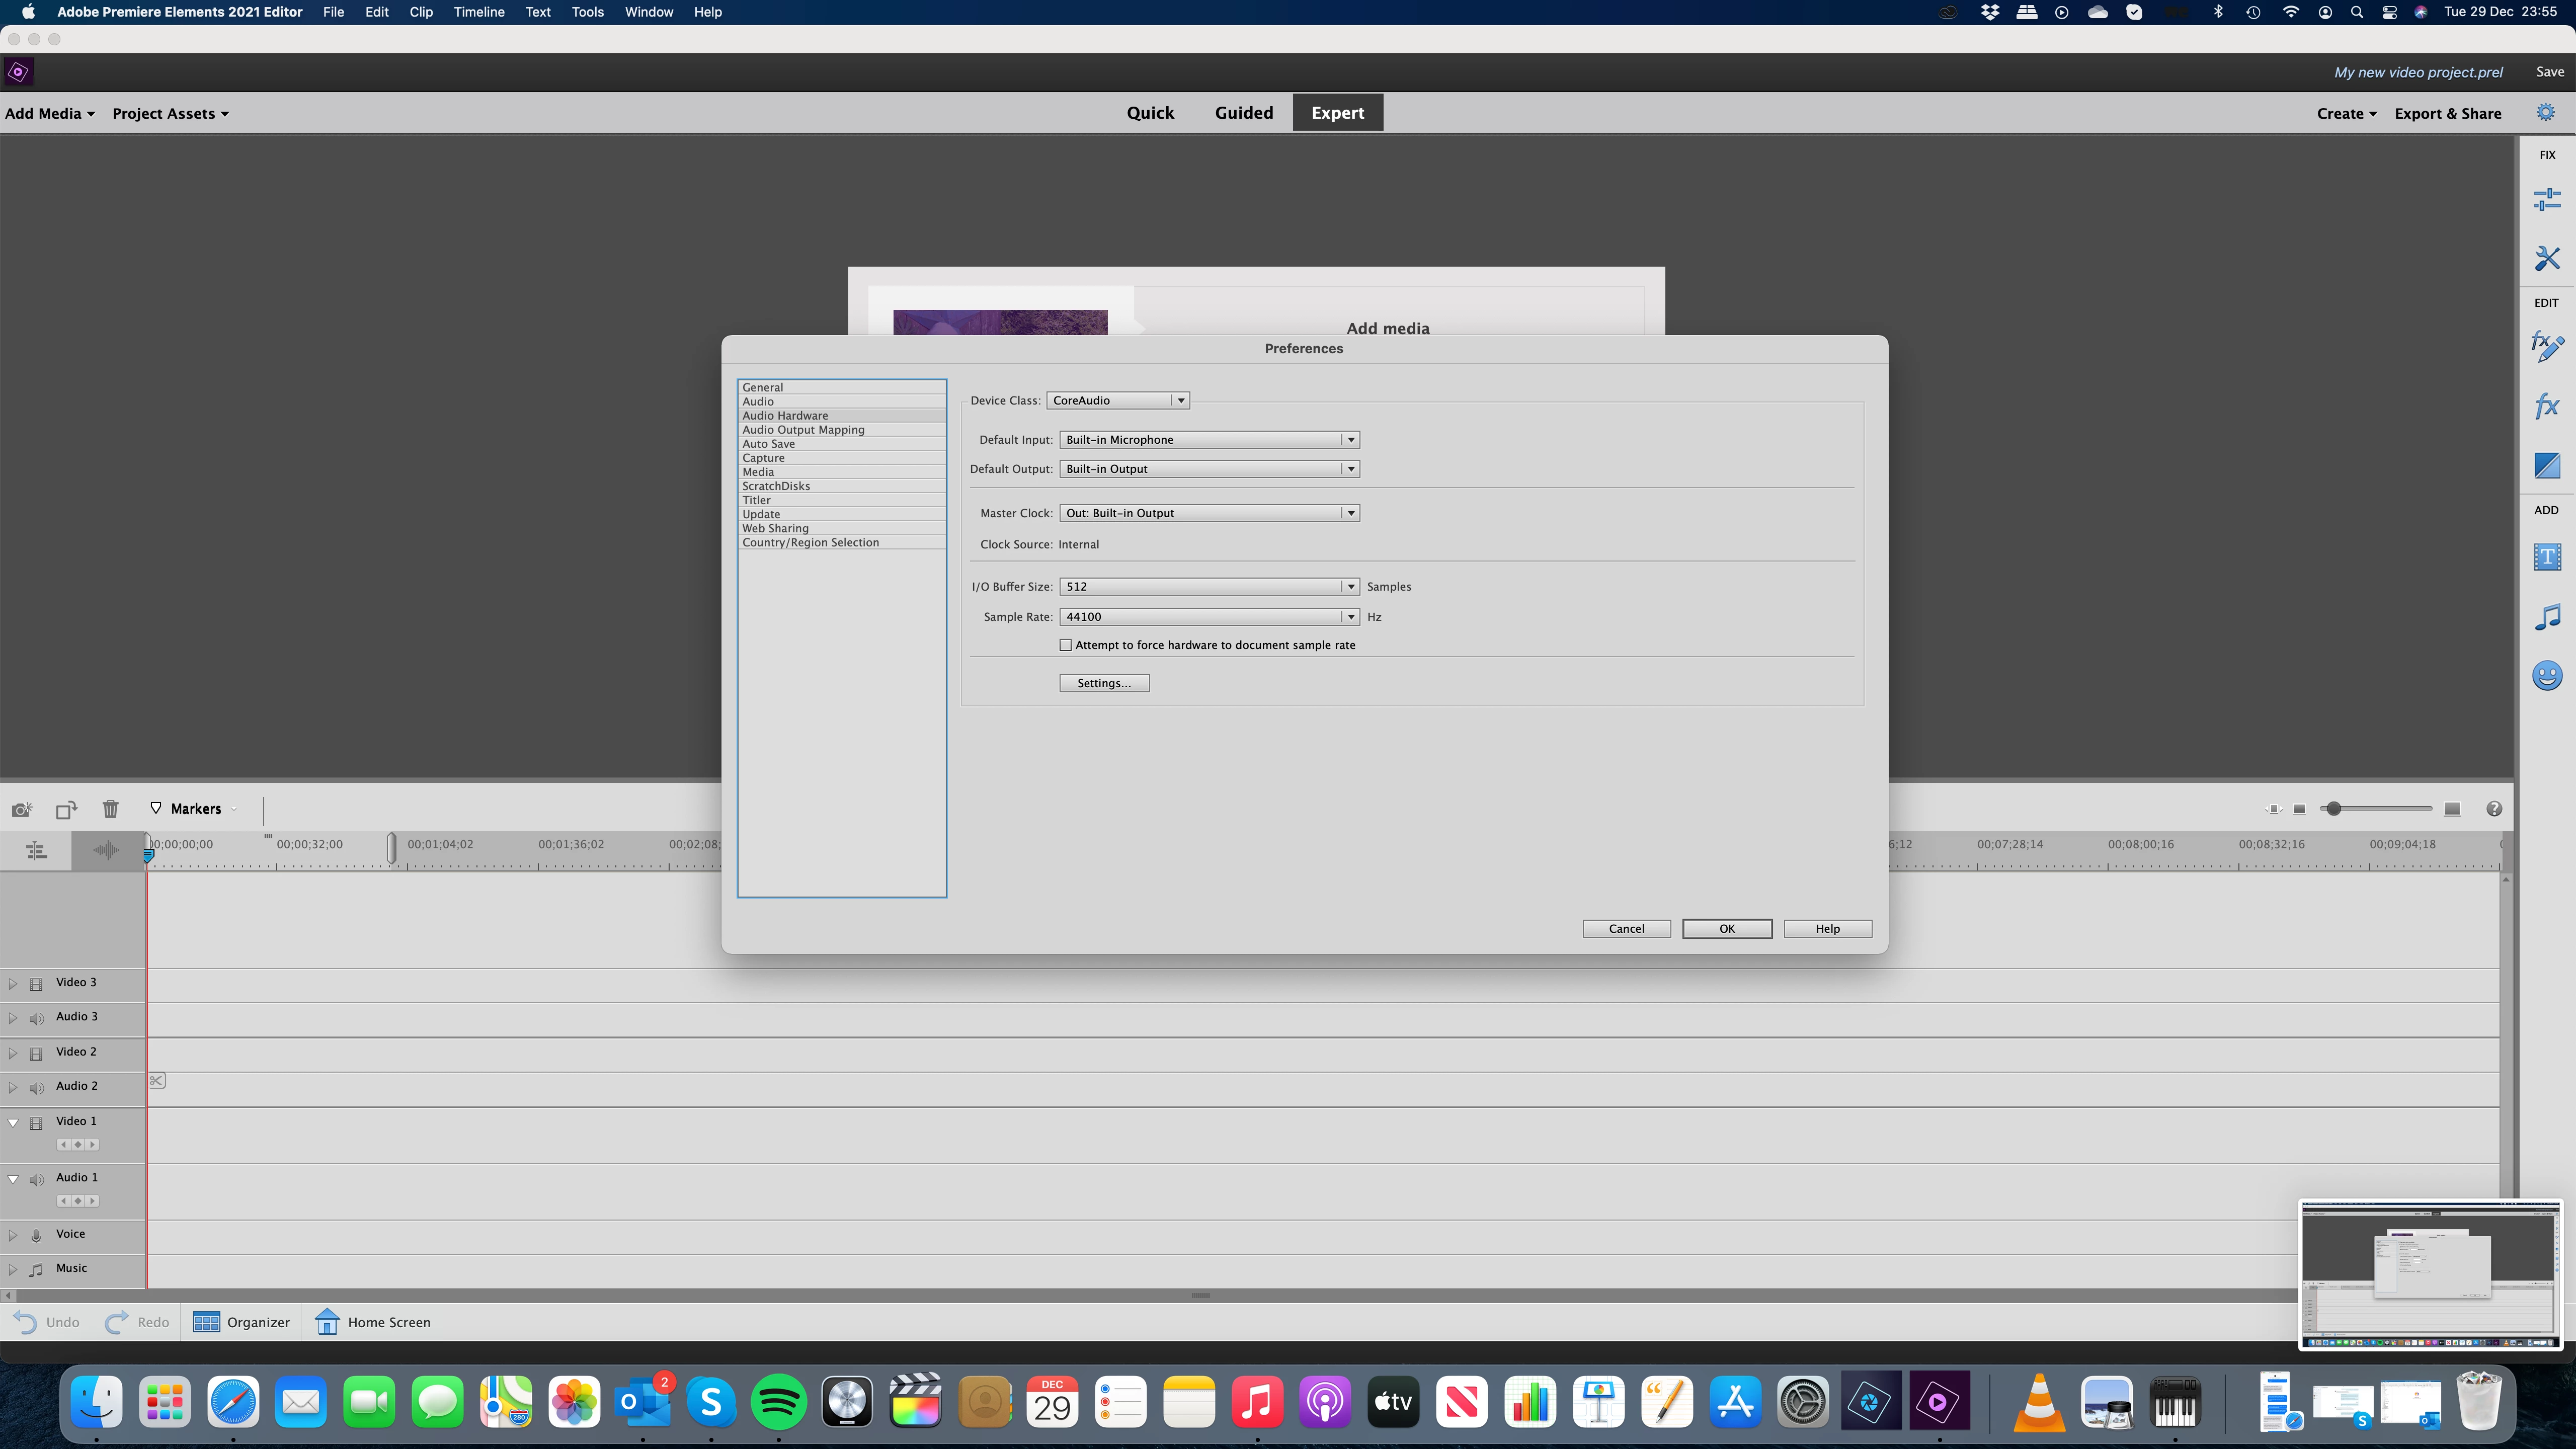Select Audio Output Mapping preferences category
Viewport: 2576px width, 1449px height.
(803, 430)
